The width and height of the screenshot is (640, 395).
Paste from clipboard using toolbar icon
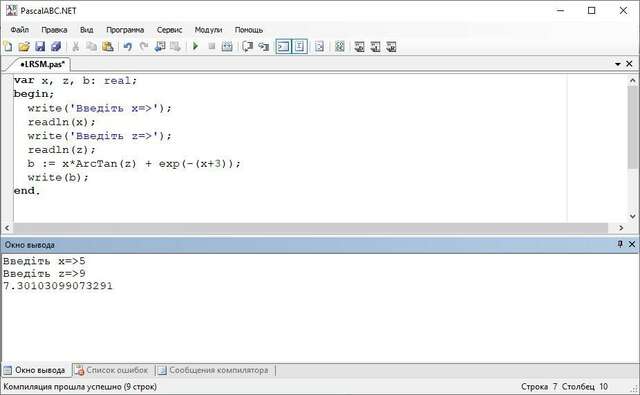click(108, 47)
